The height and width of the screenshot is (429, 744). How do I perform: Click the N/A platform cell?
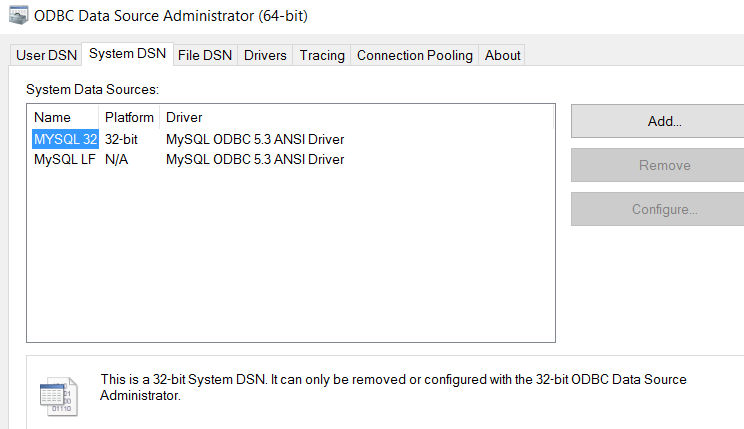(116, 159)
